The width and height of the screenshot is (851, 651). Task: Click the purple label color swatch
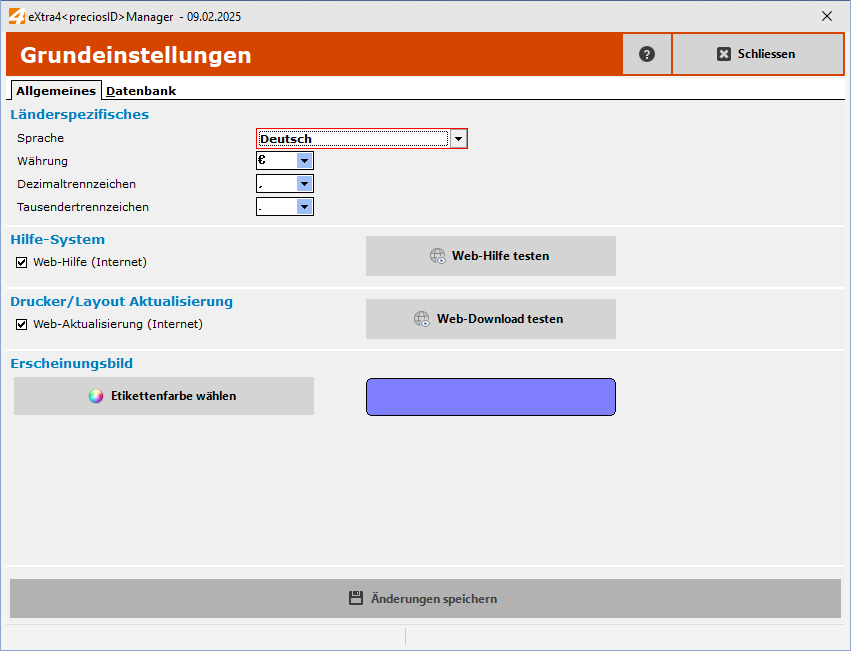[x=490, y=396]
